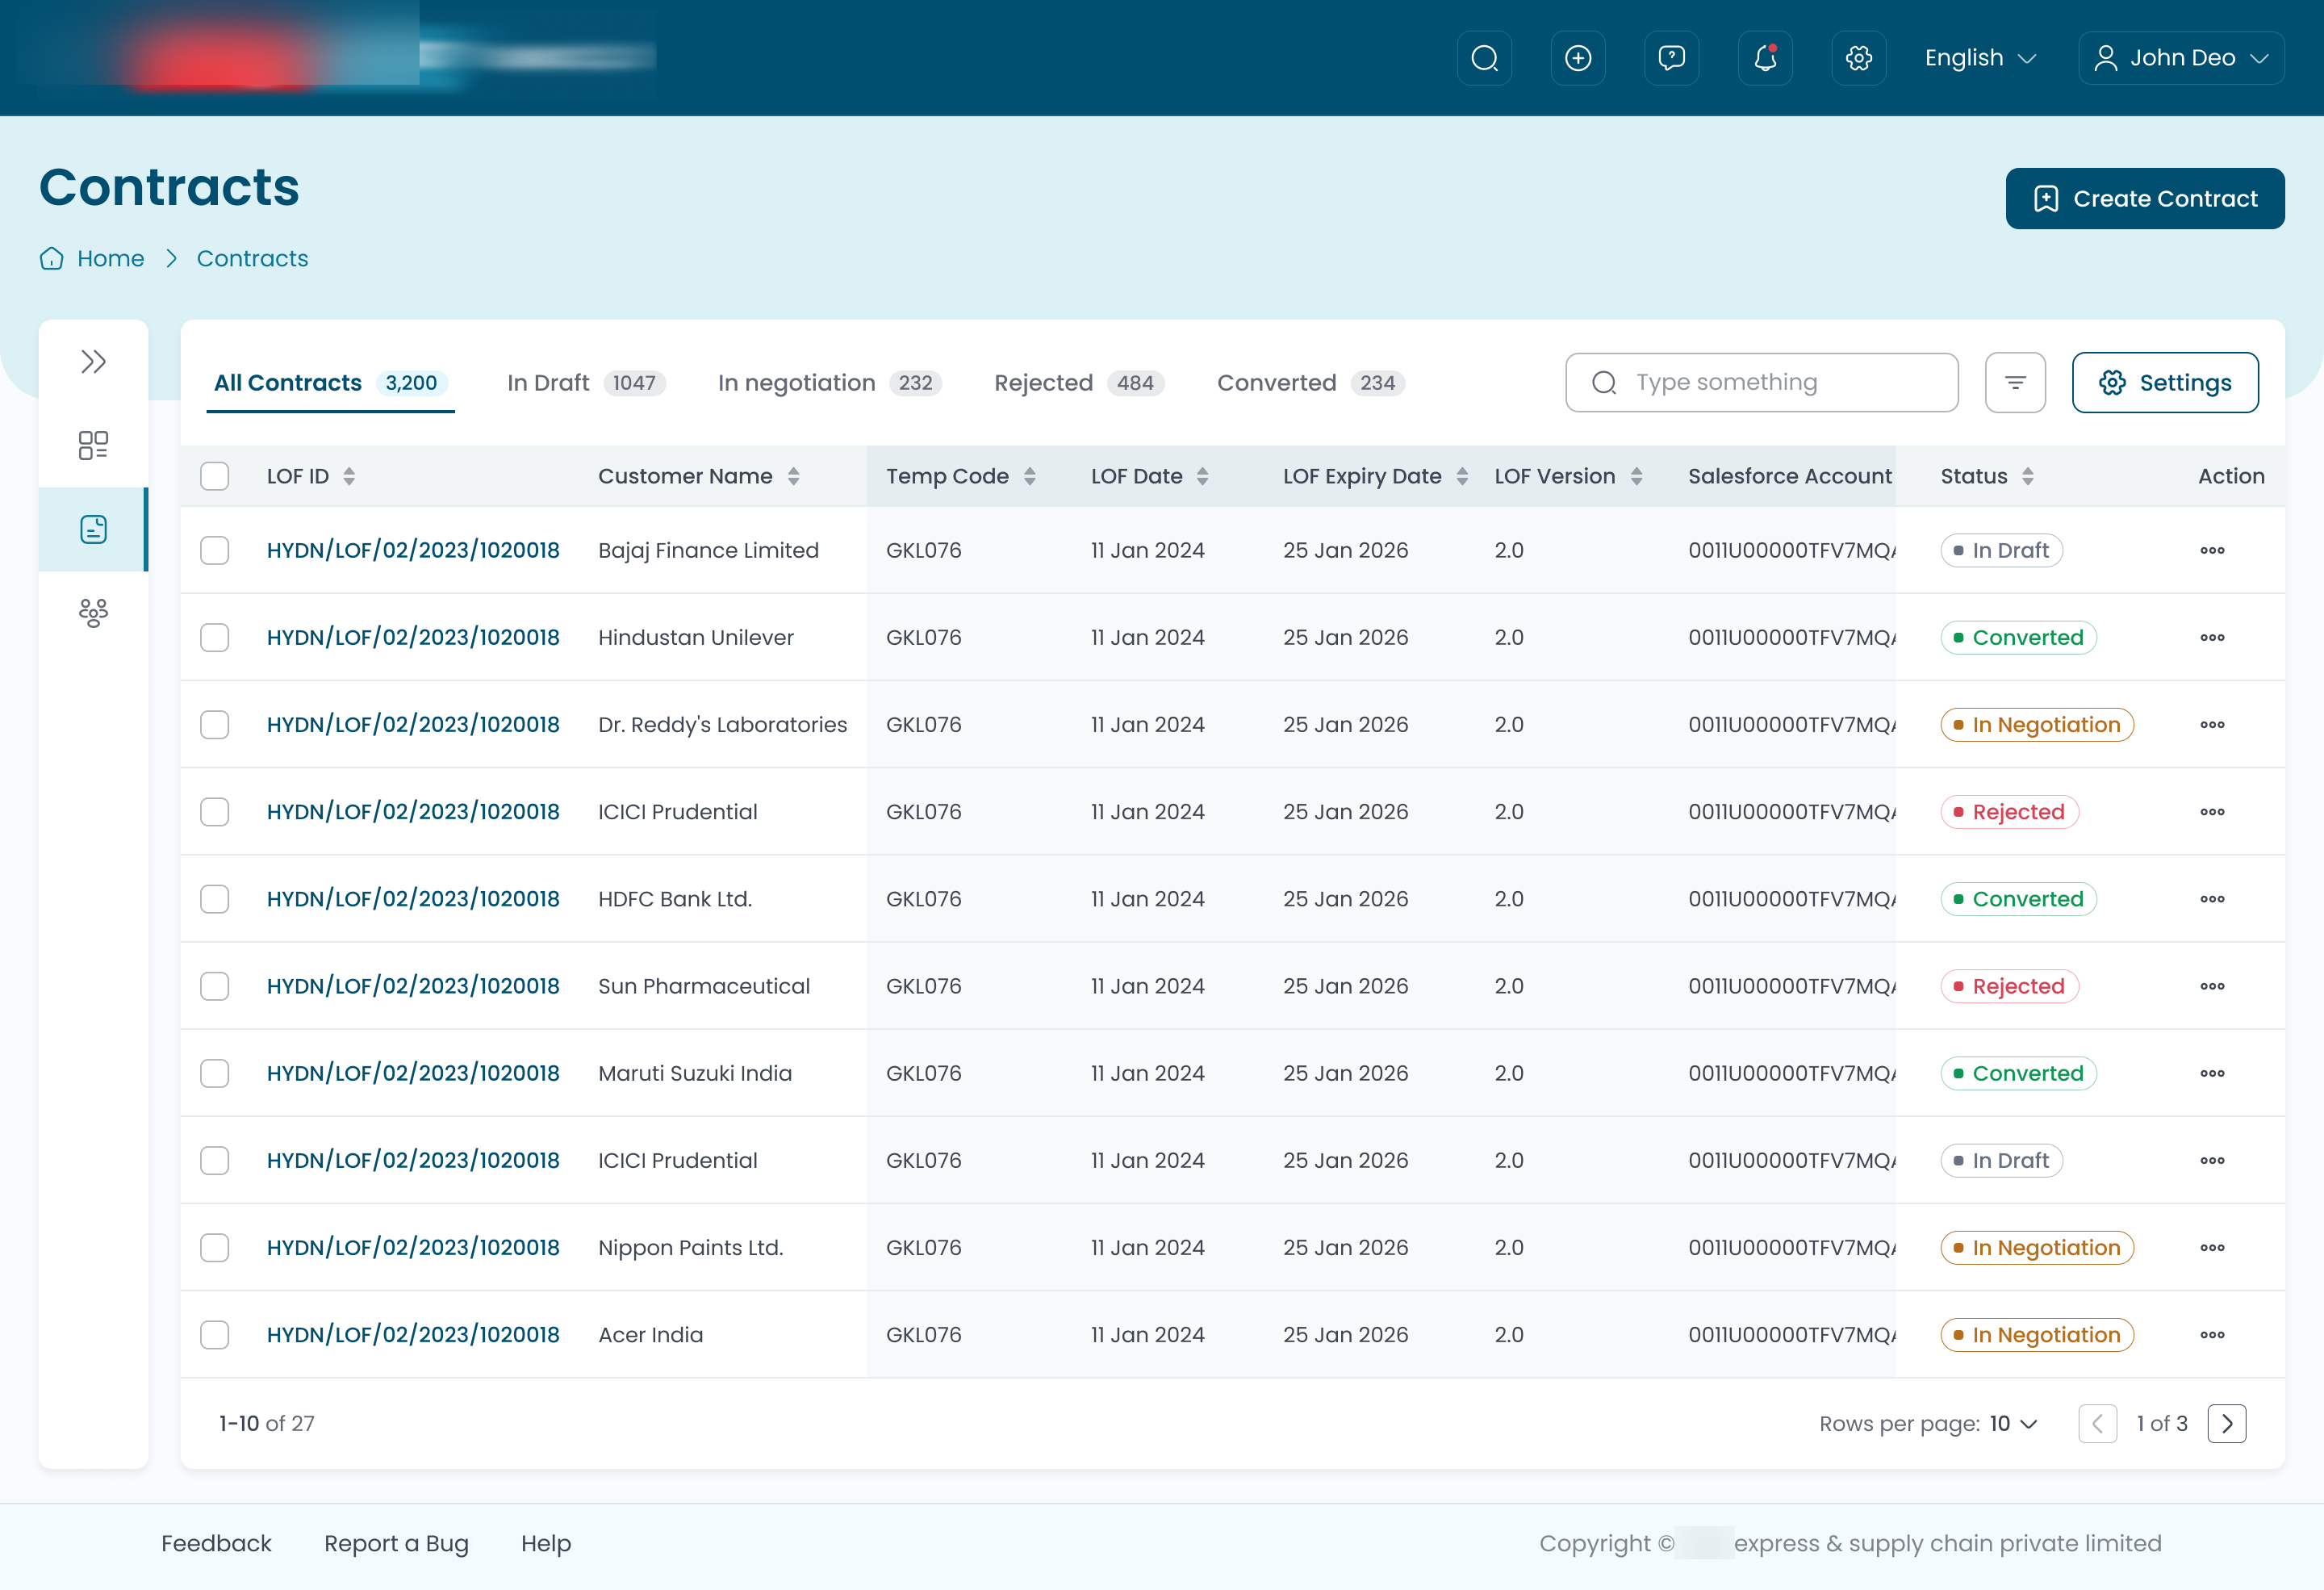This screenshot has height=1590, width=2324.
Task: Open the Report a Bug footer link
Action: (396, 1543)
